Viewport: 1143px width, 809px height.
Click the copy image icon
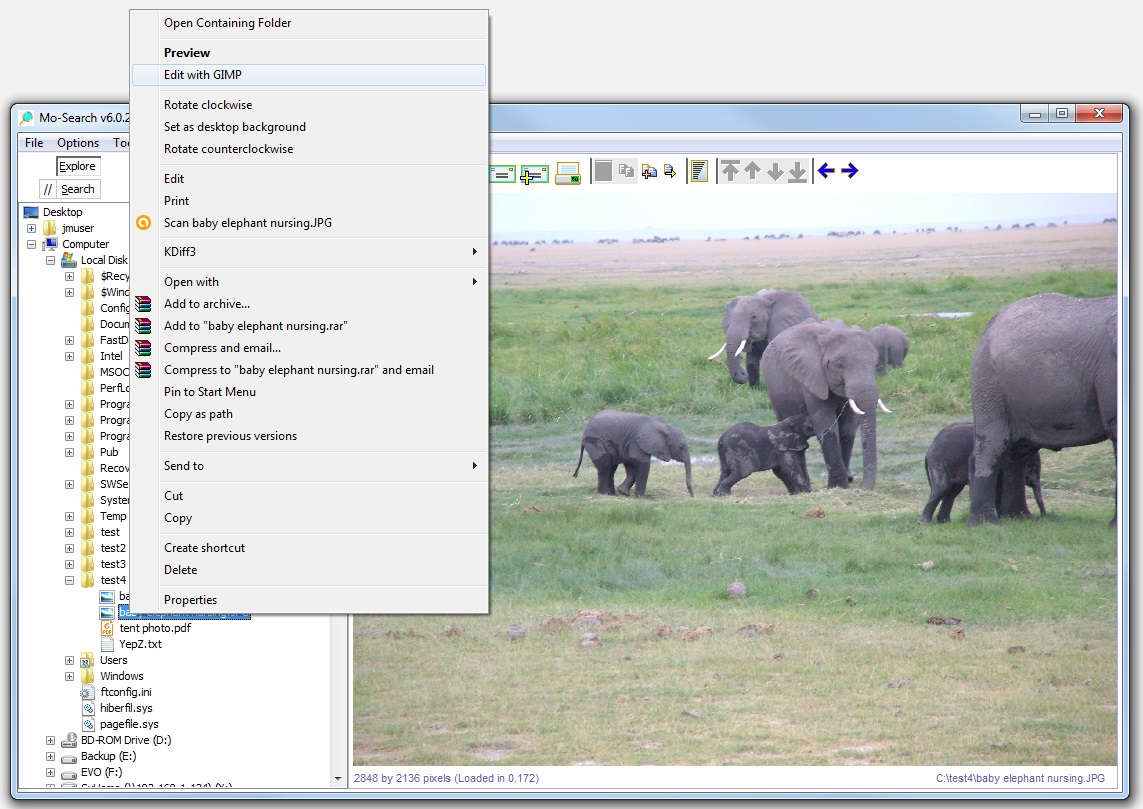coord(628,171)
